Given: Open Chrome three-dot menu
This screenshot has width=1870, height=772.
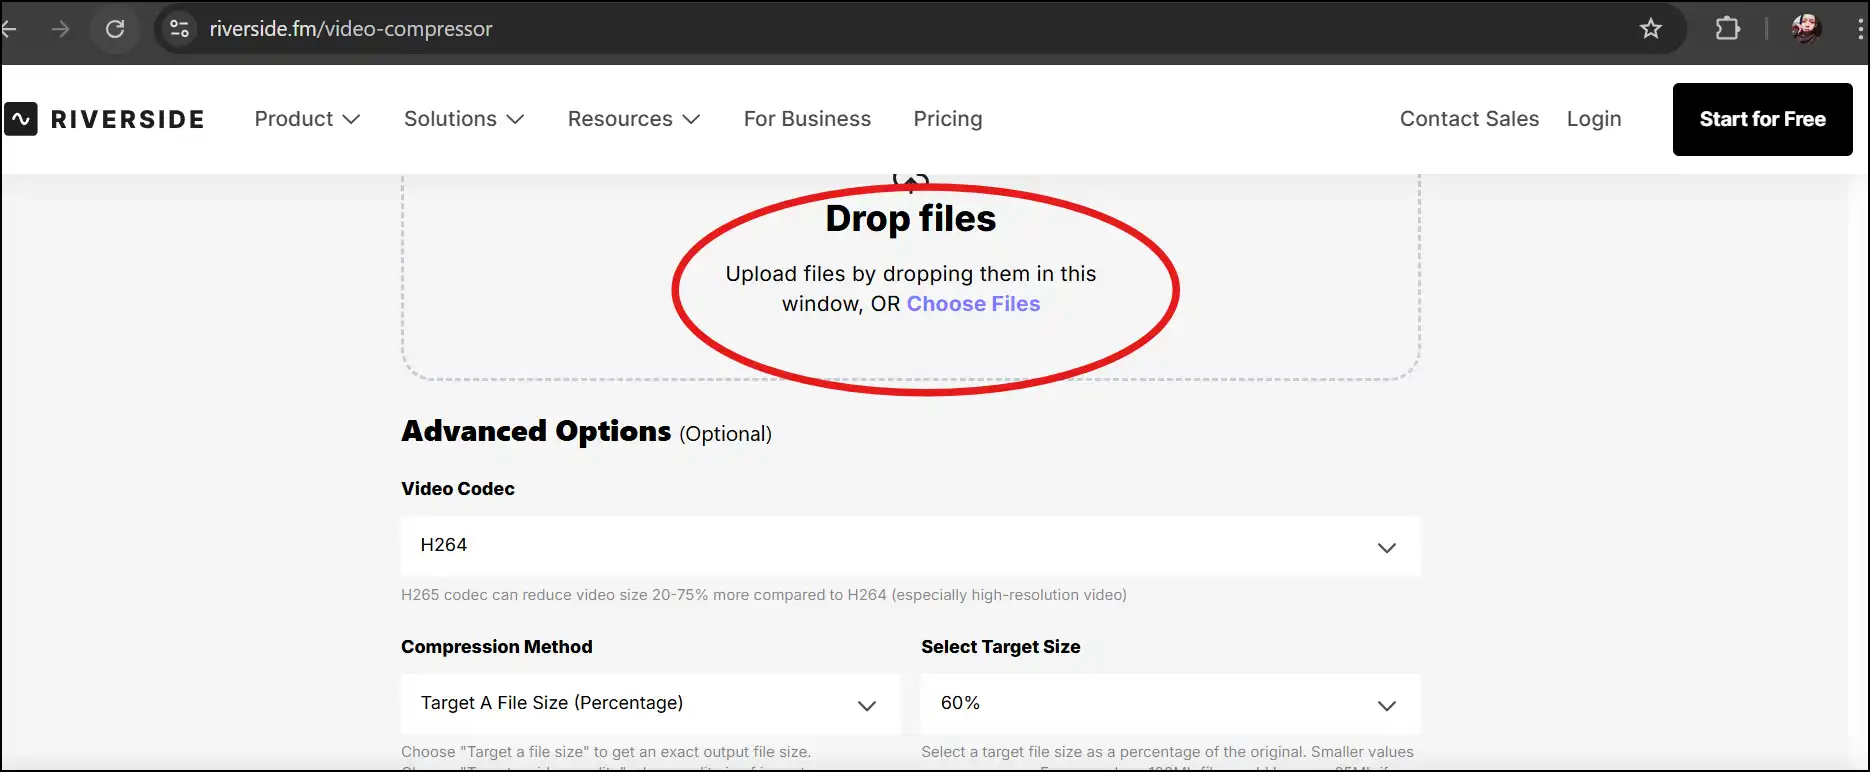Looking at the screenshot, I should coord(1860,29).
